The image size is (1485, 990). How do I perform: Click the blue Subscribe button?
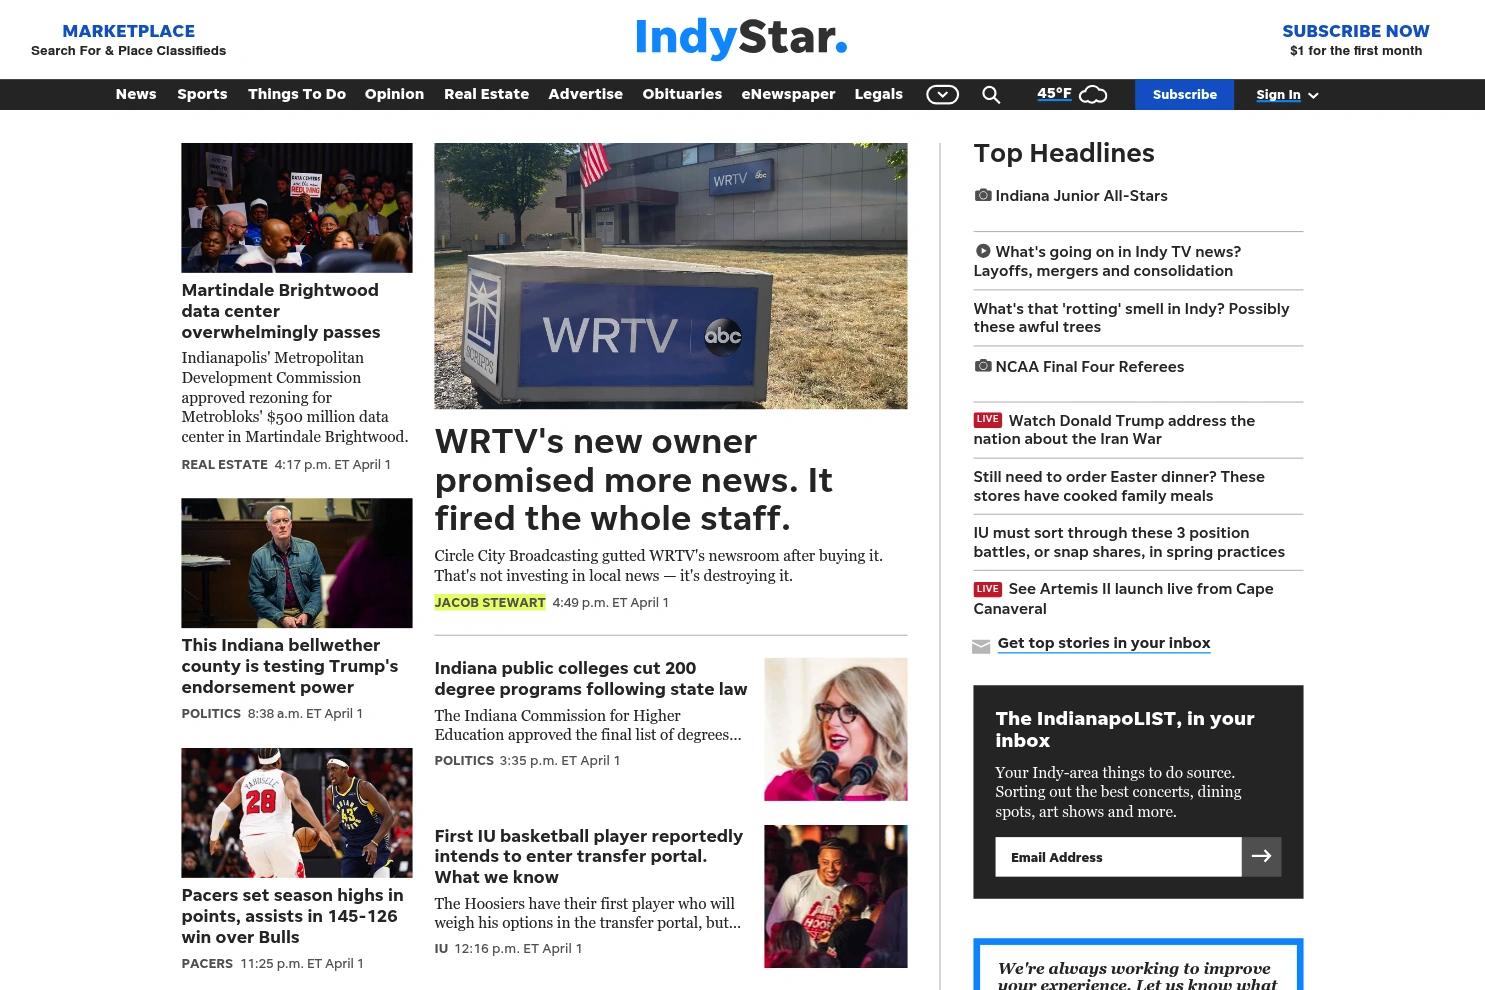click(1184, 94)
